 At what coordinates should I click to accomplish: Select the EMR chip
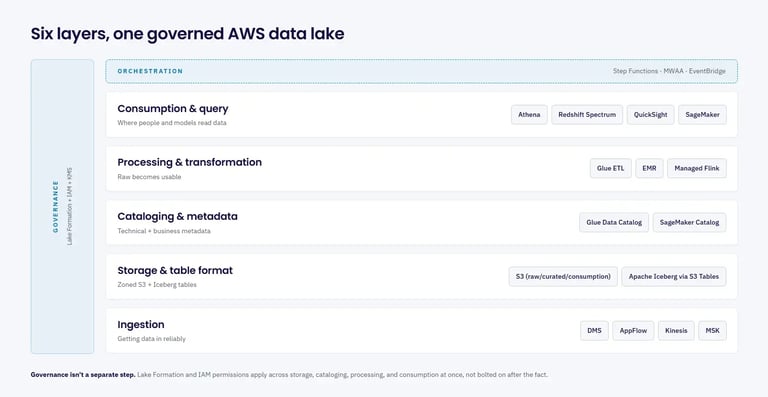tap(649, 168)
